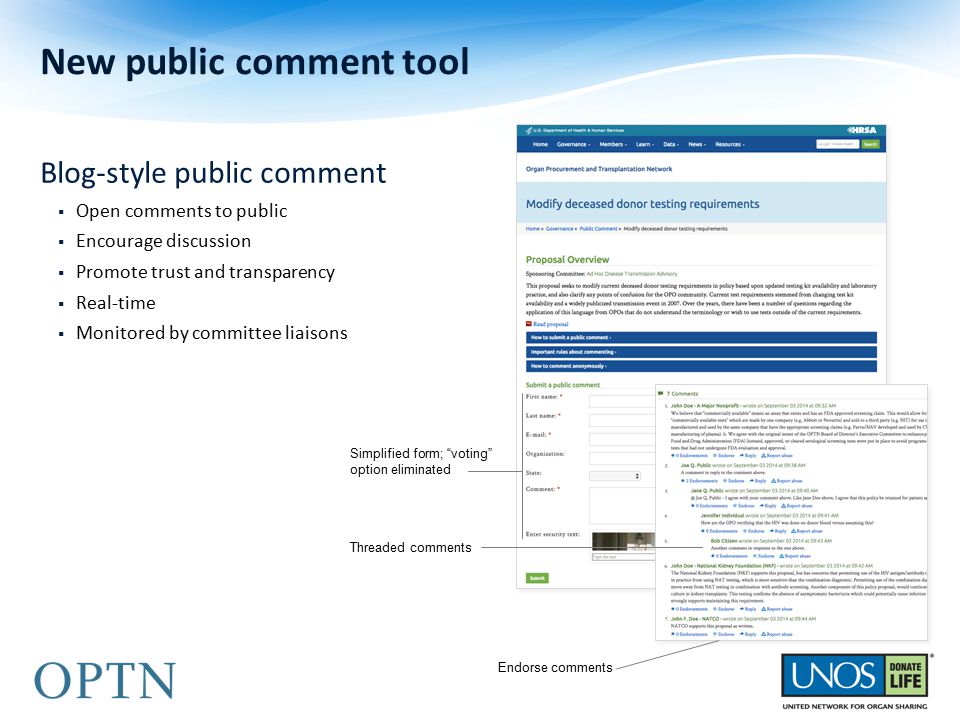Reply to John Doe - A Major Nonprofit comment
Viewport: 960px width, 720px height.
748,456
